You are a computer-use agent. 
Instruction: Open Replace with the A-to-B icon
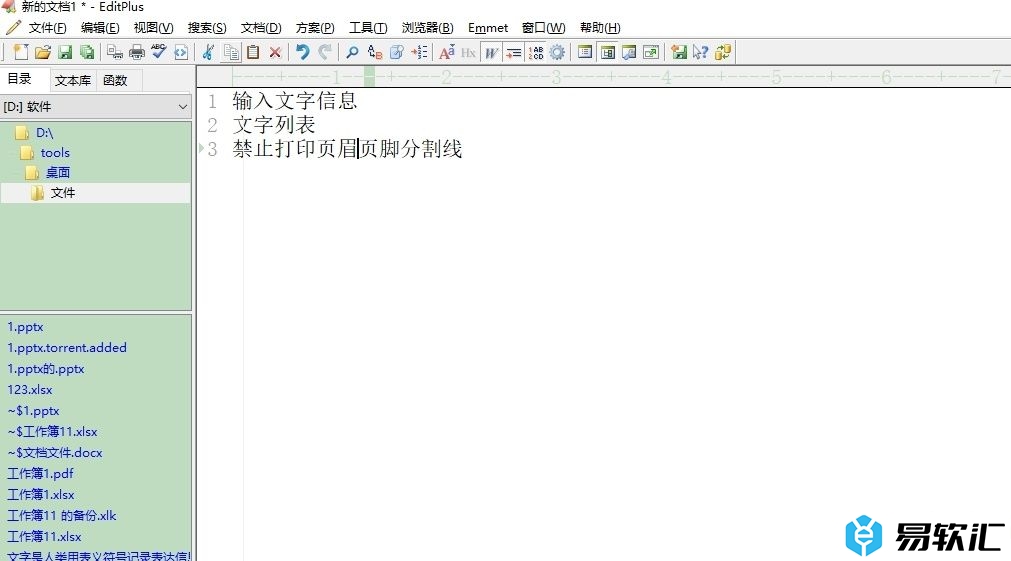375,52
